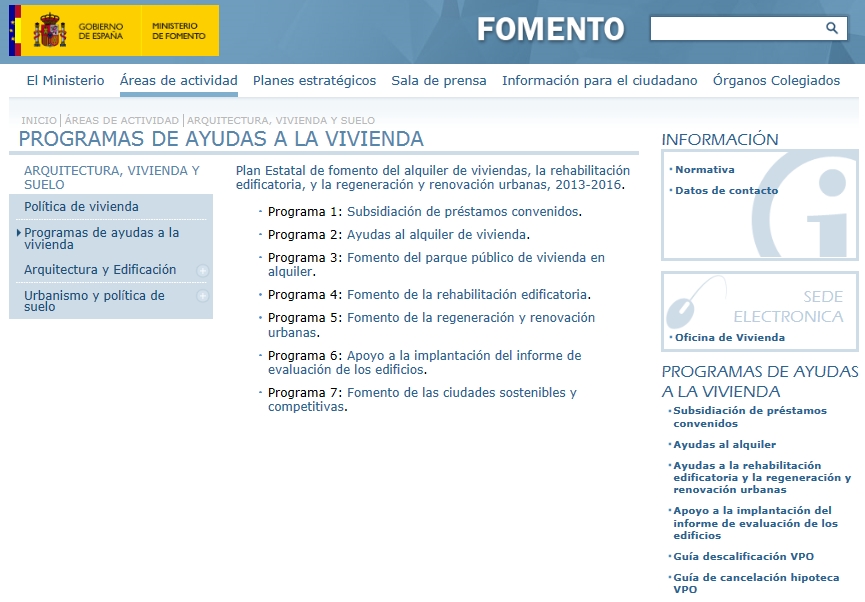Expand the Urbanismo y política de suelo submenu
865x602 pixels.
tap(202, 296)
